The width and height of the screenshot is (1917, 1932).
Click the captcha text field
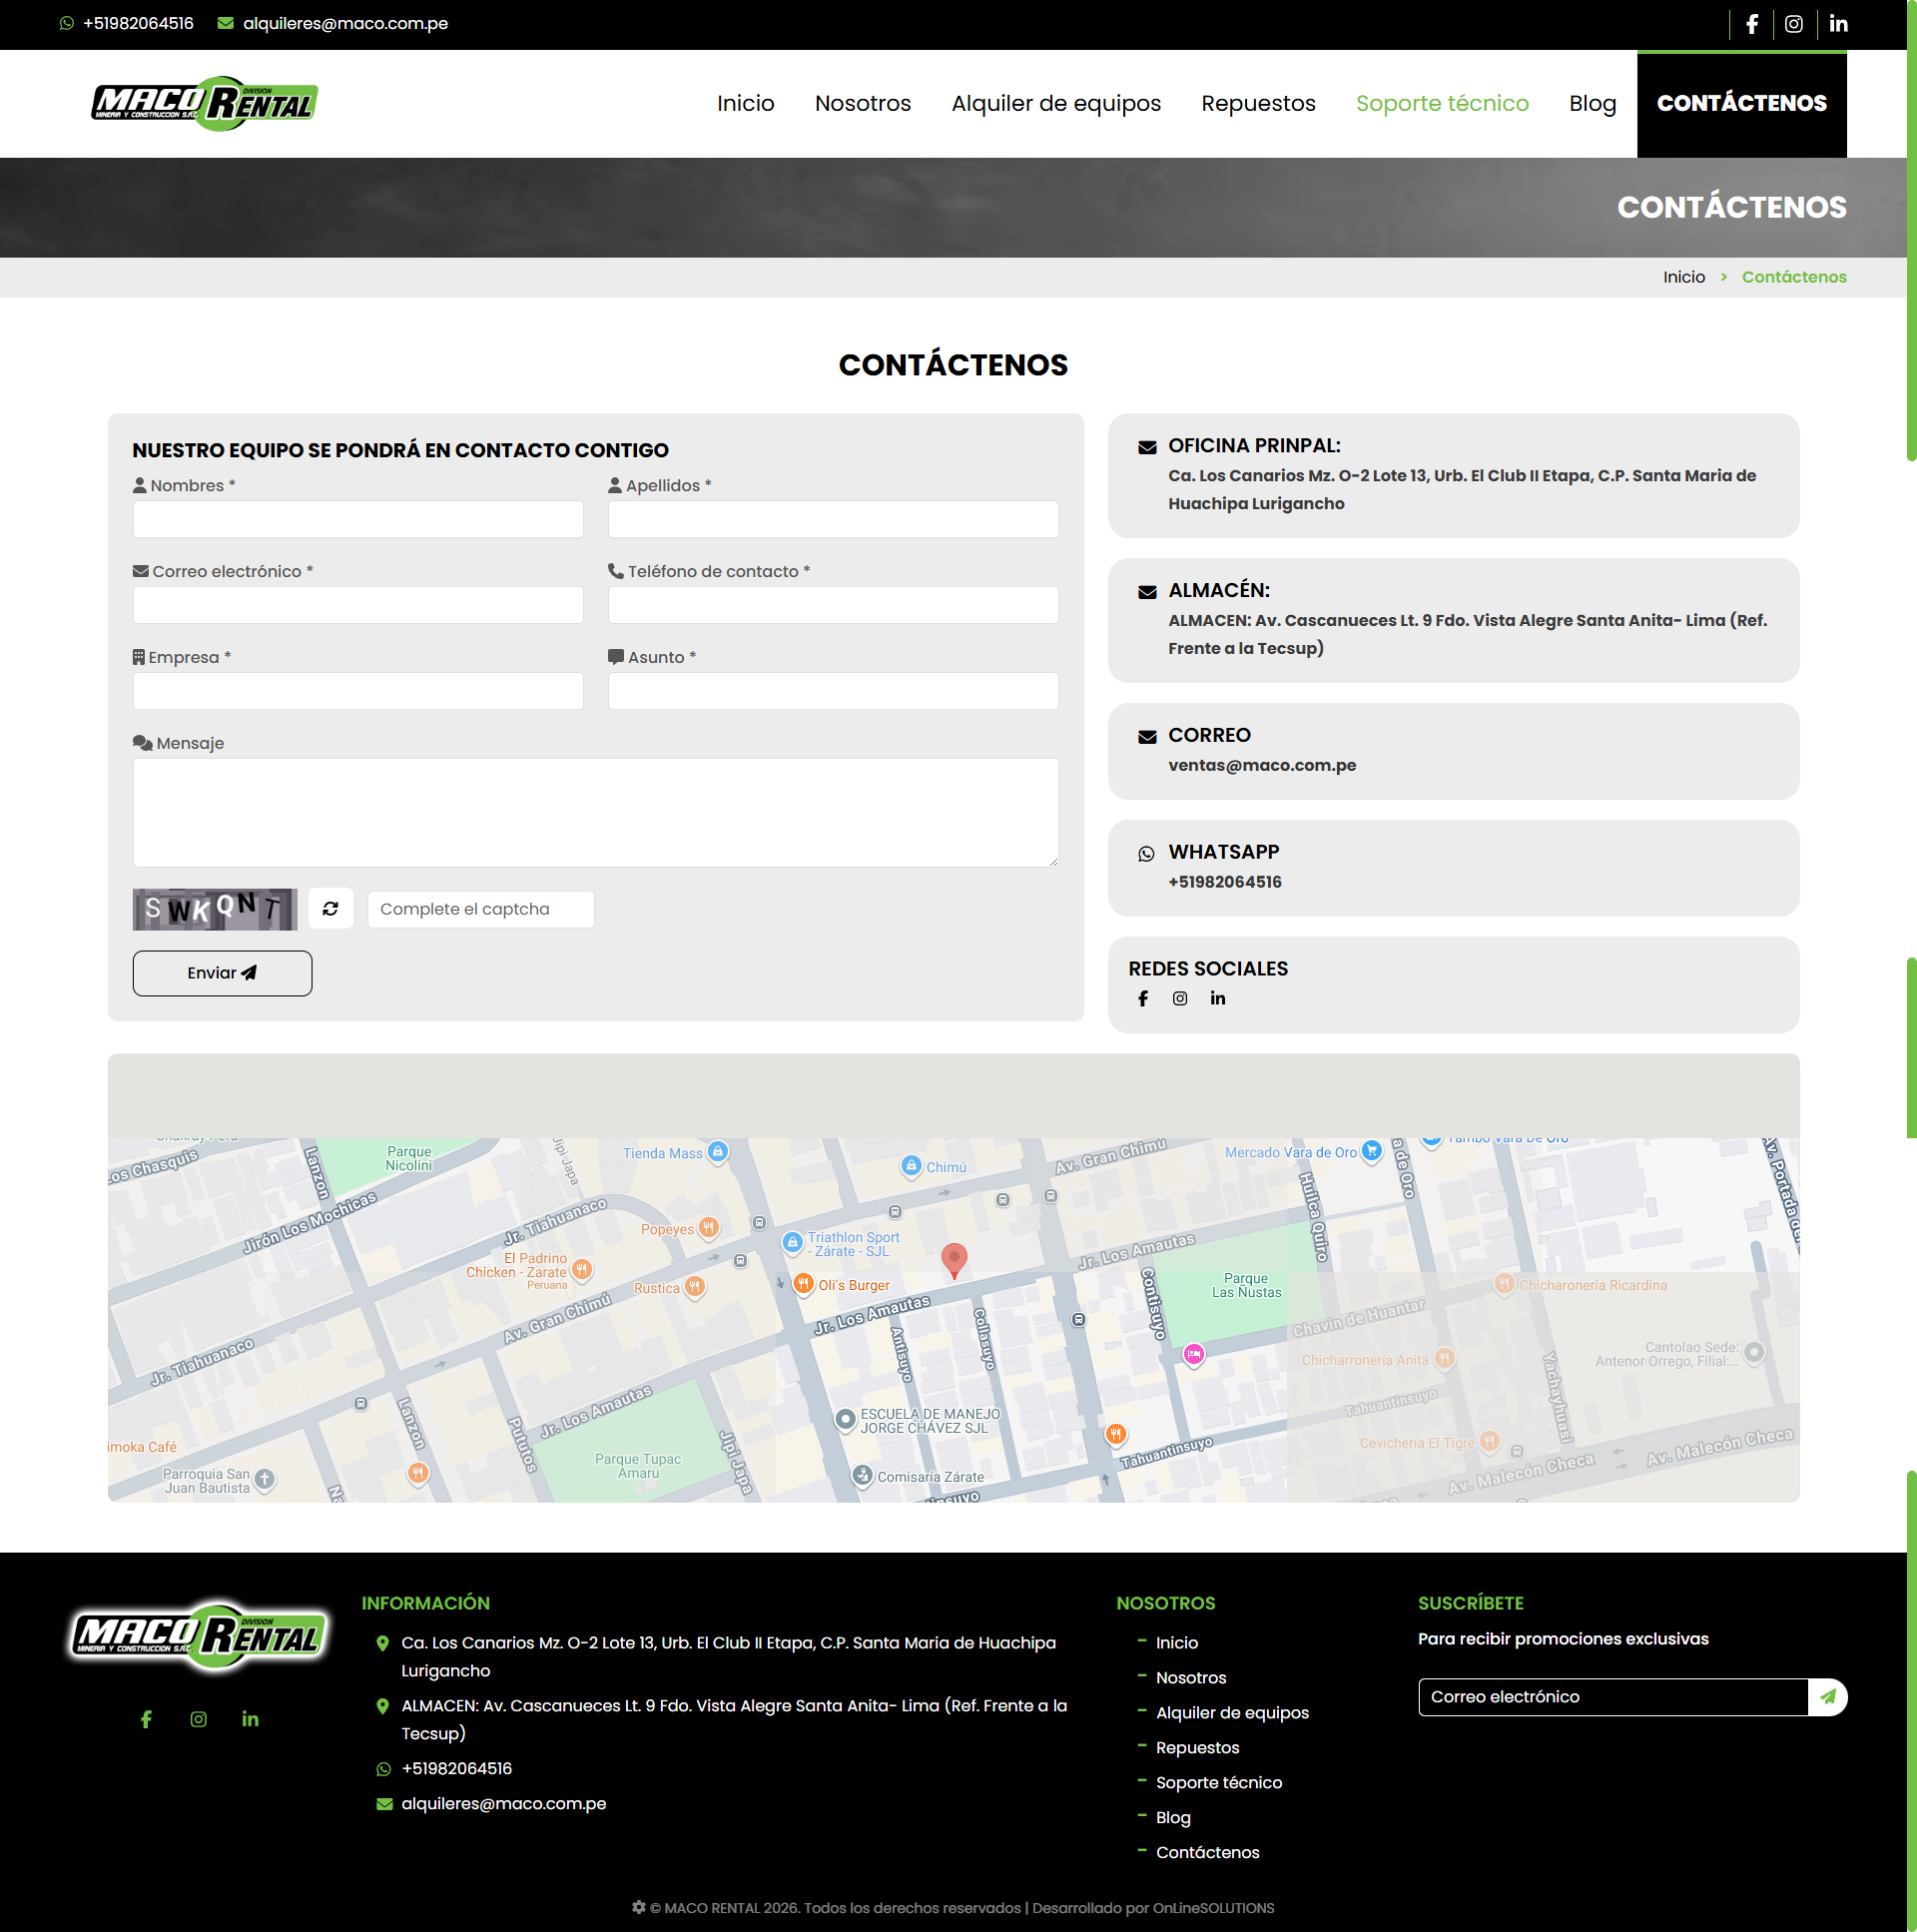click(x=480, y=909)
